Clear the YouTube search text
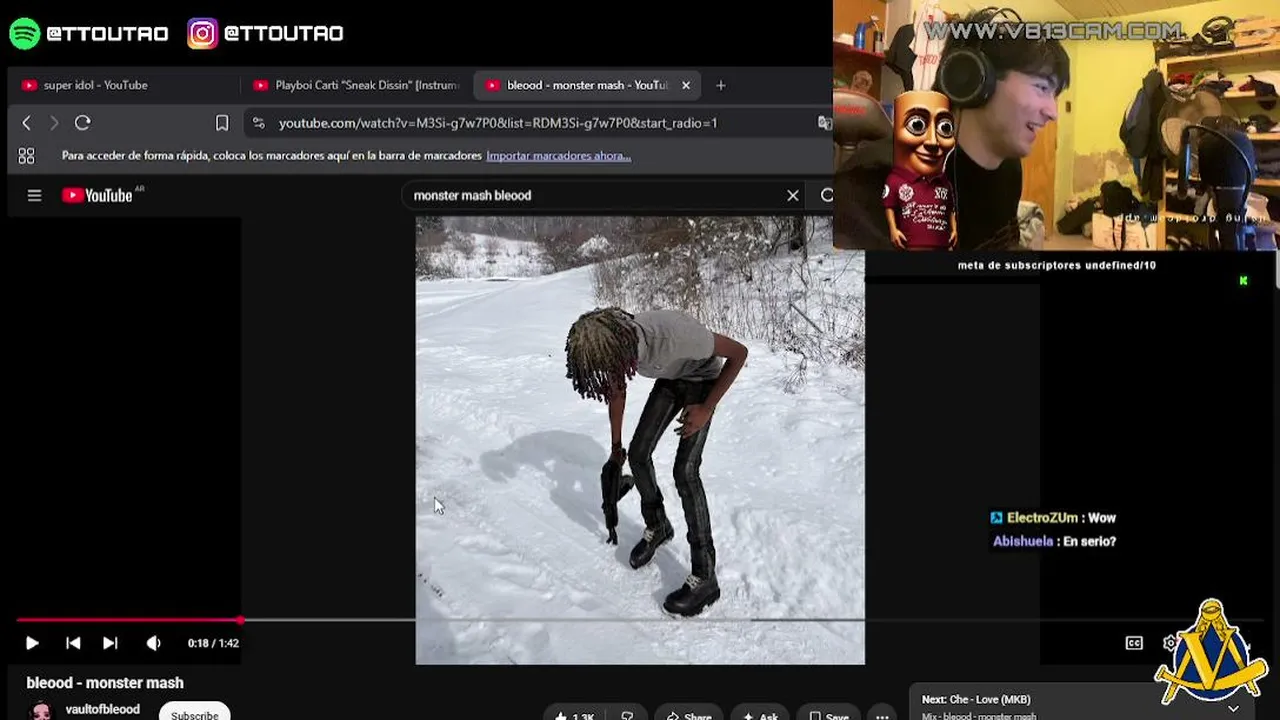Viewport: 1280px width, 720px height. [793, 196]
